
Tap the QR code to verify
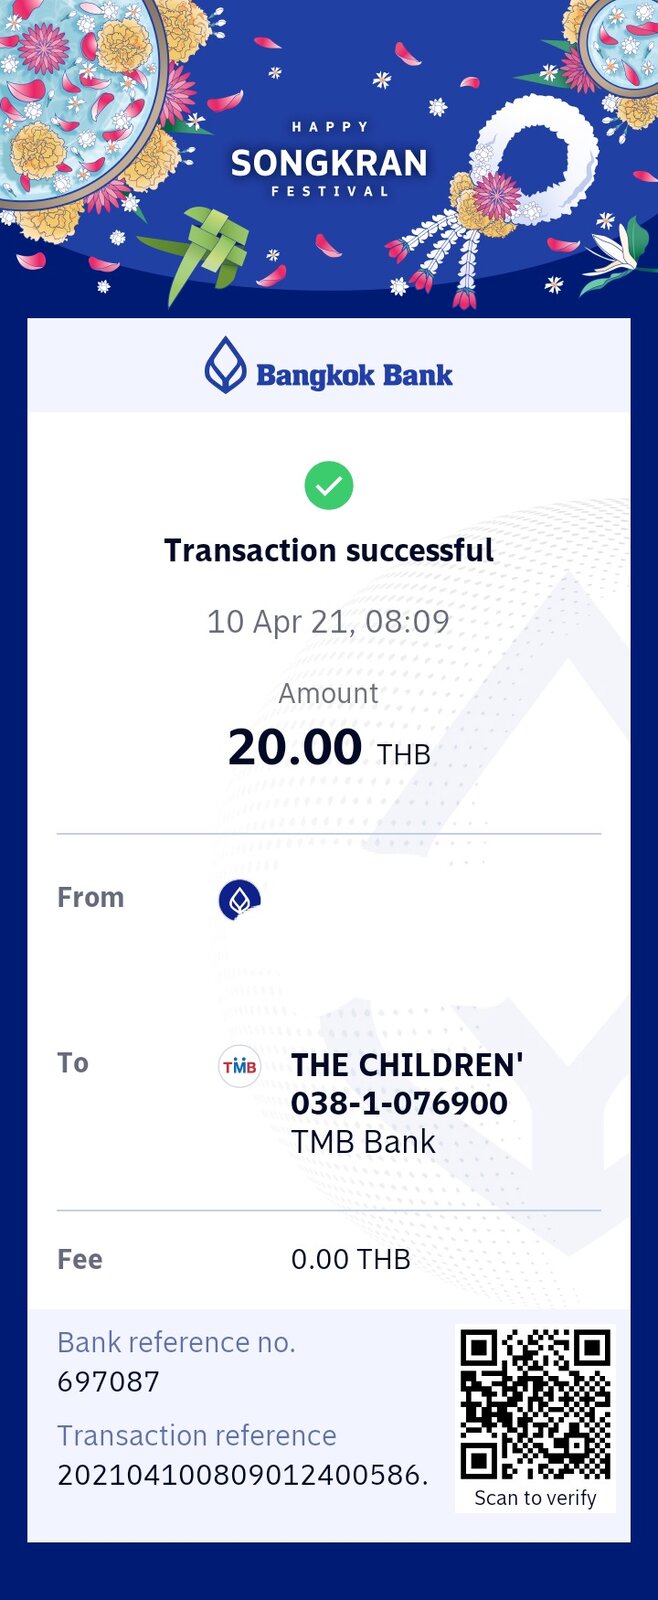tap(535, 1404)
